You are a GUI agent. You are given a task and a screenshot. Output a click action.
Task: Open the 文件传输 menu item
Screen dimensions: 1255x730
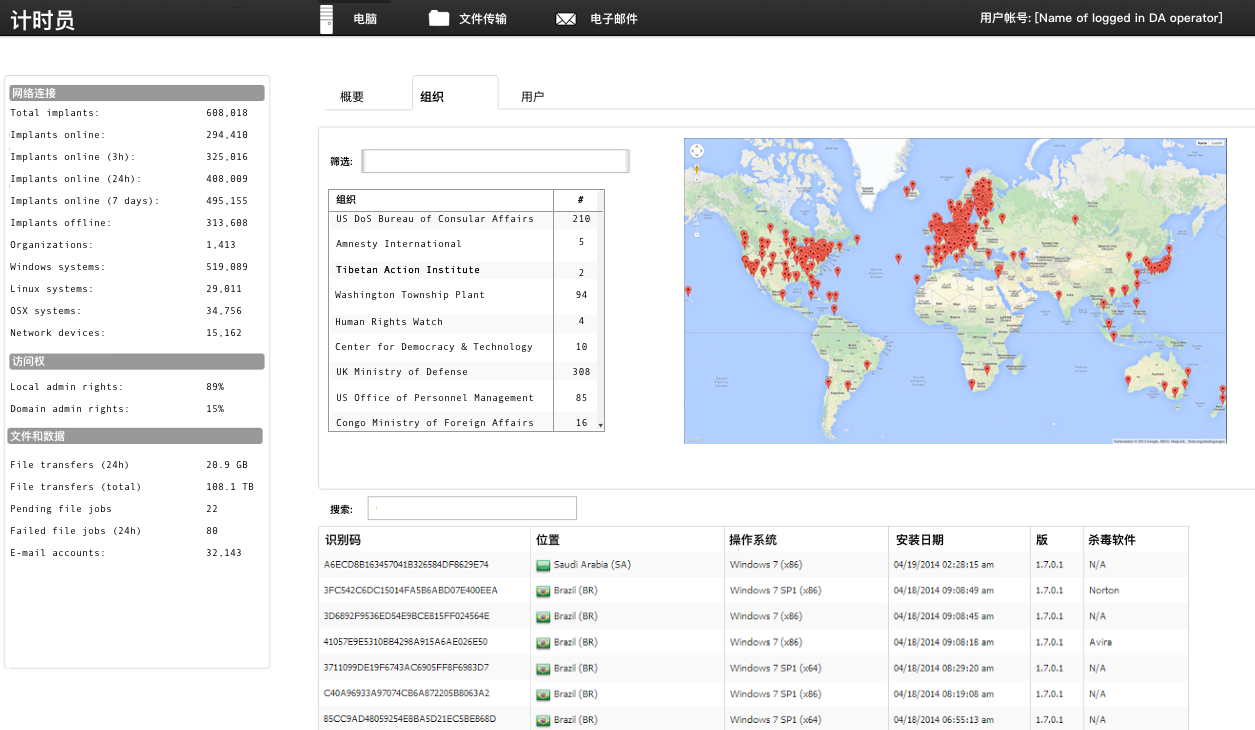[483, 19]
